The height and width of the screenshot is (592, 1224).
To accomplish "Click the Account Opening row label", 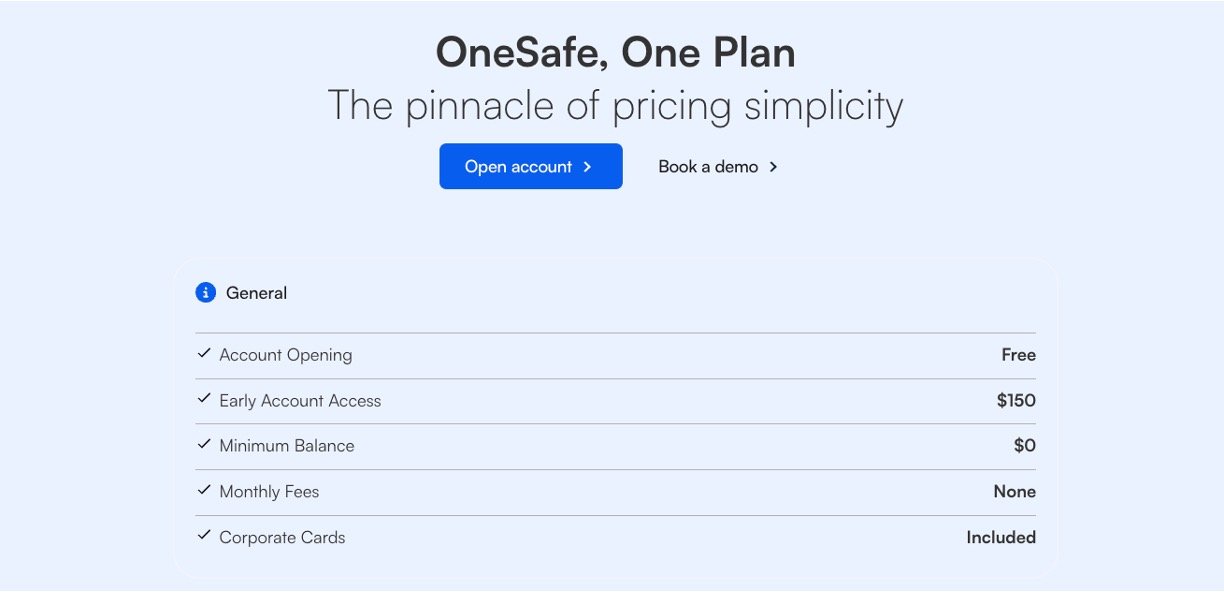I will pyautogui.click(x=286, y=355).
